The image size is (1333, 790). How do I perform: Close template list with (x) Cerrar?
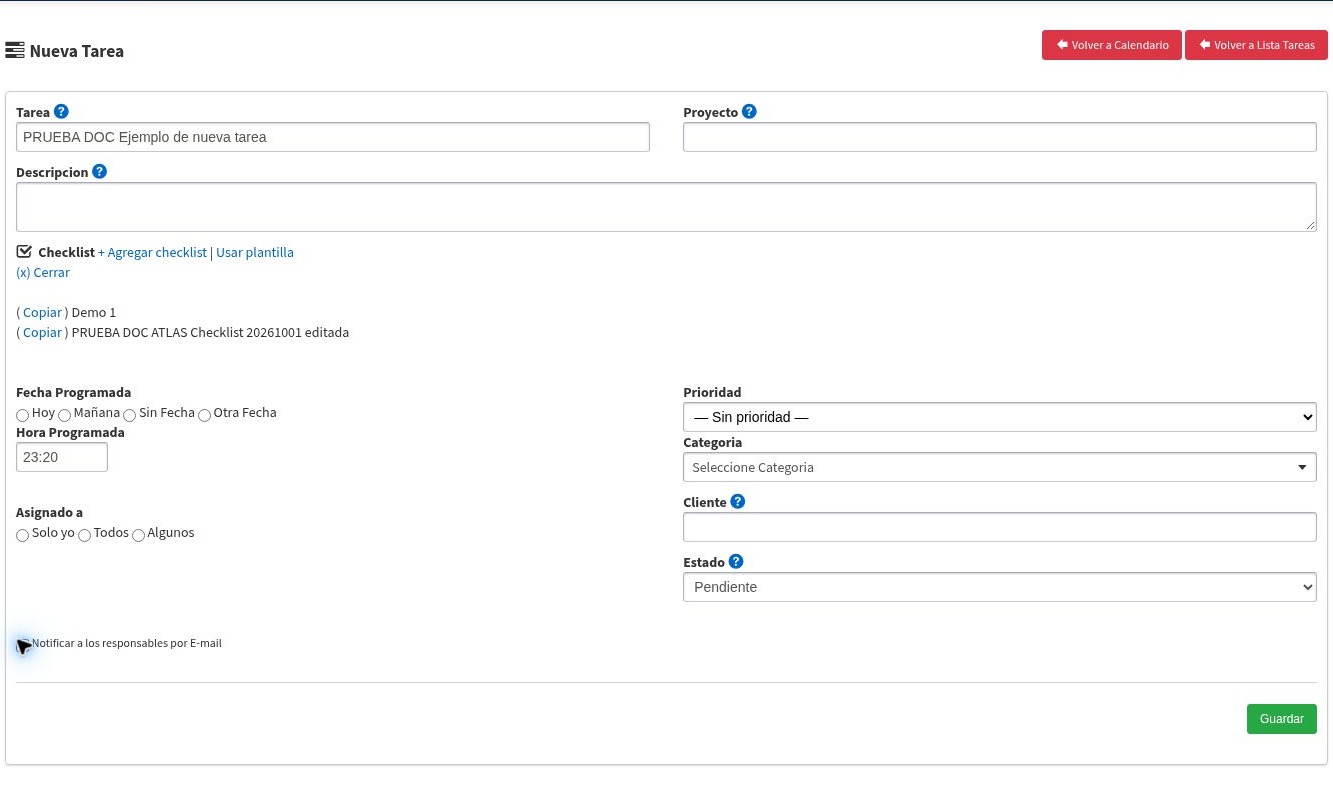pyautogui.click(x=43, y=272)
